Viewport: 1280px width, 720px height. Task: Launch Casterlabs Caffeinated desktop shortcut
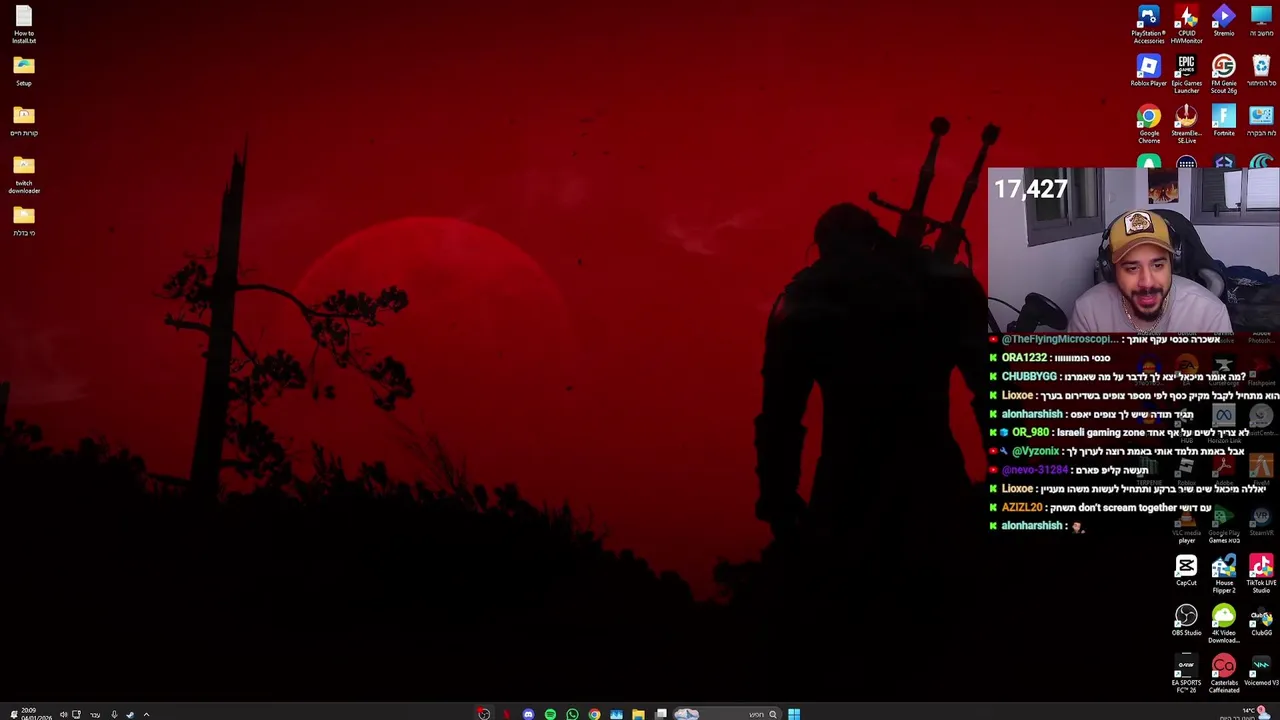pyautogui.click(x=1224, y=674)
